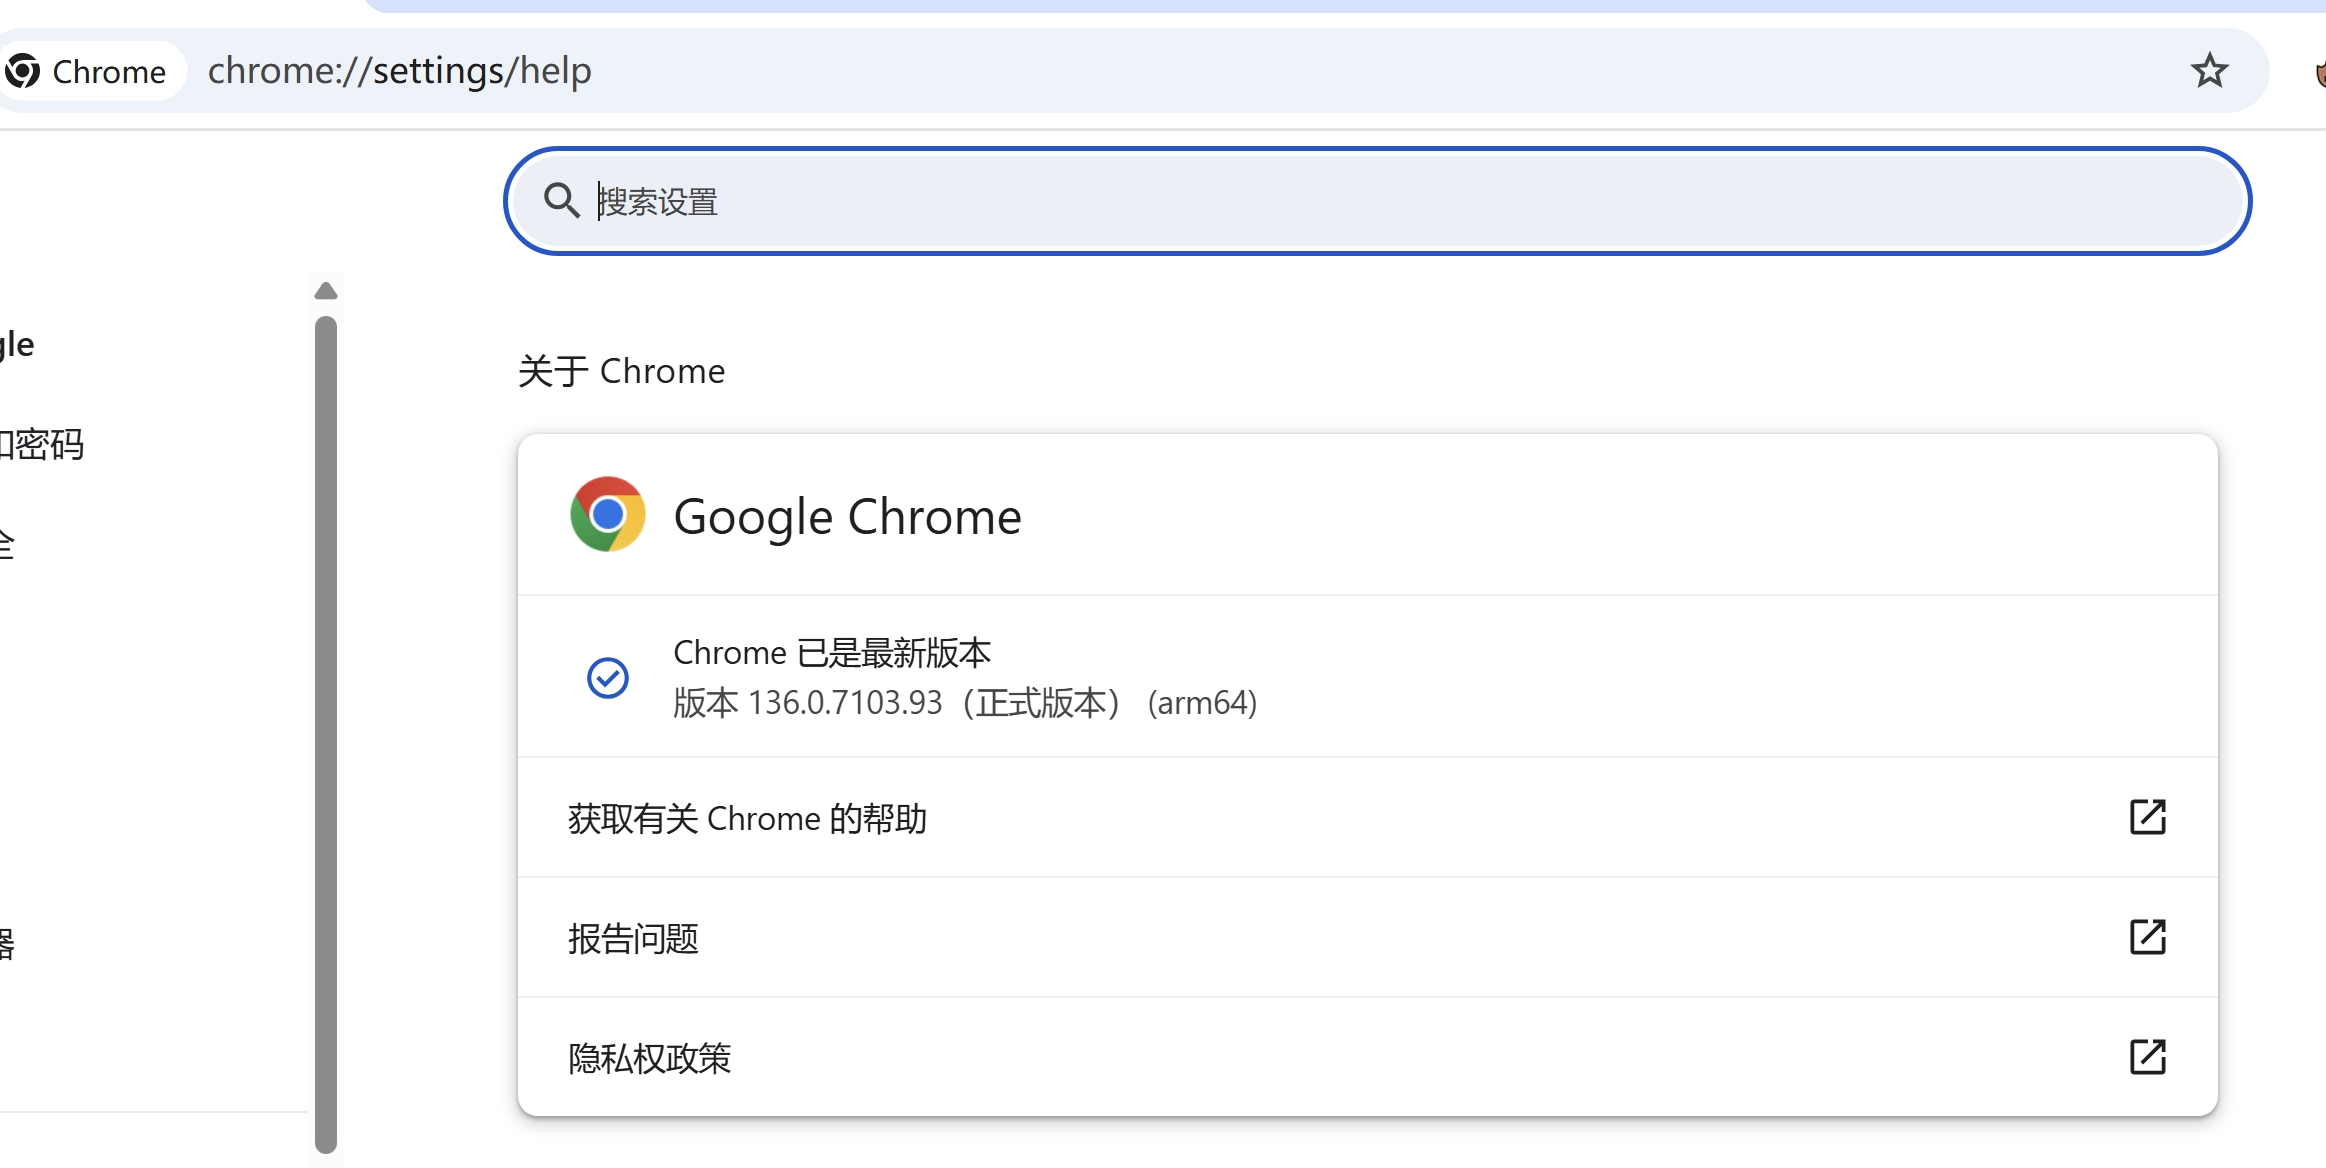Open external link icon for 隐私权政策
This screenshot has width=2326, height=1168.
pyautogui.click(x=2147, y=1057)
